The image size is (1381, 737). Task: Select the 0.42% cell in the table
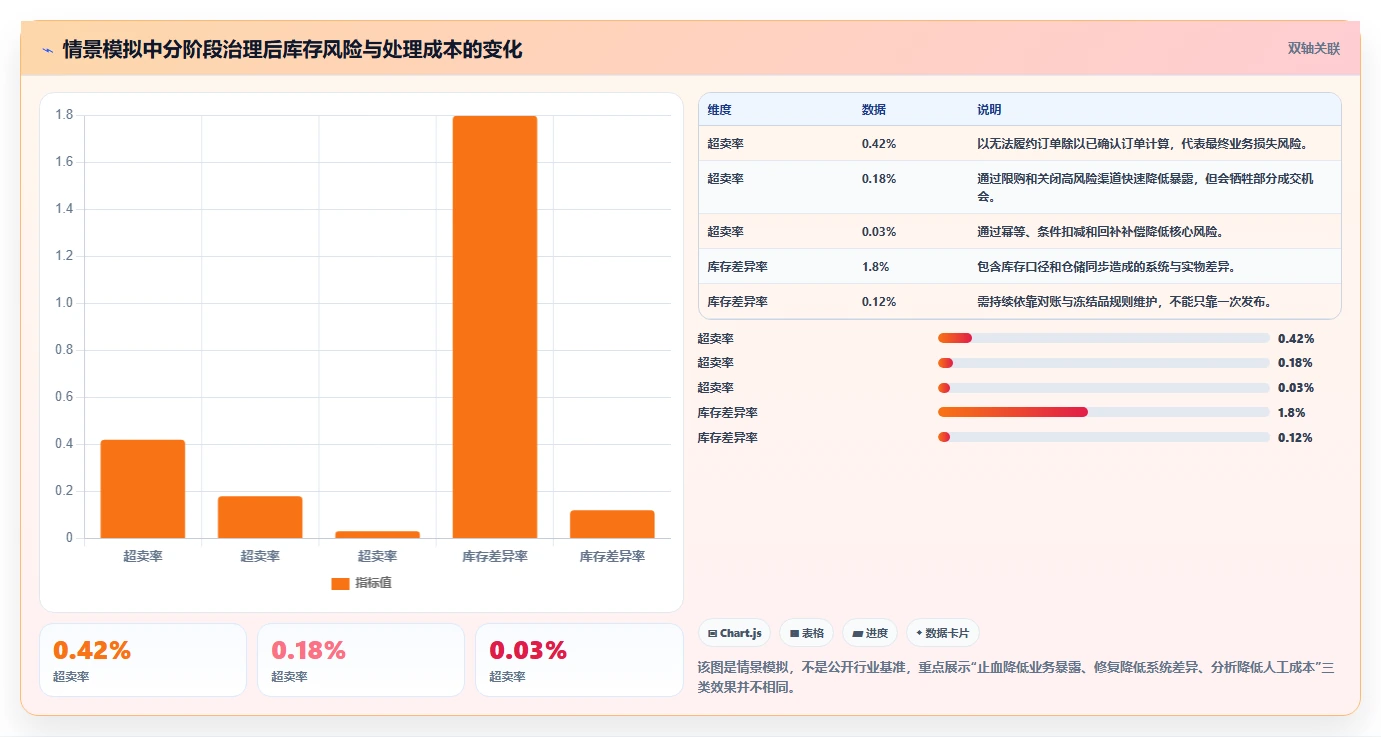click(x=879, y=144)
